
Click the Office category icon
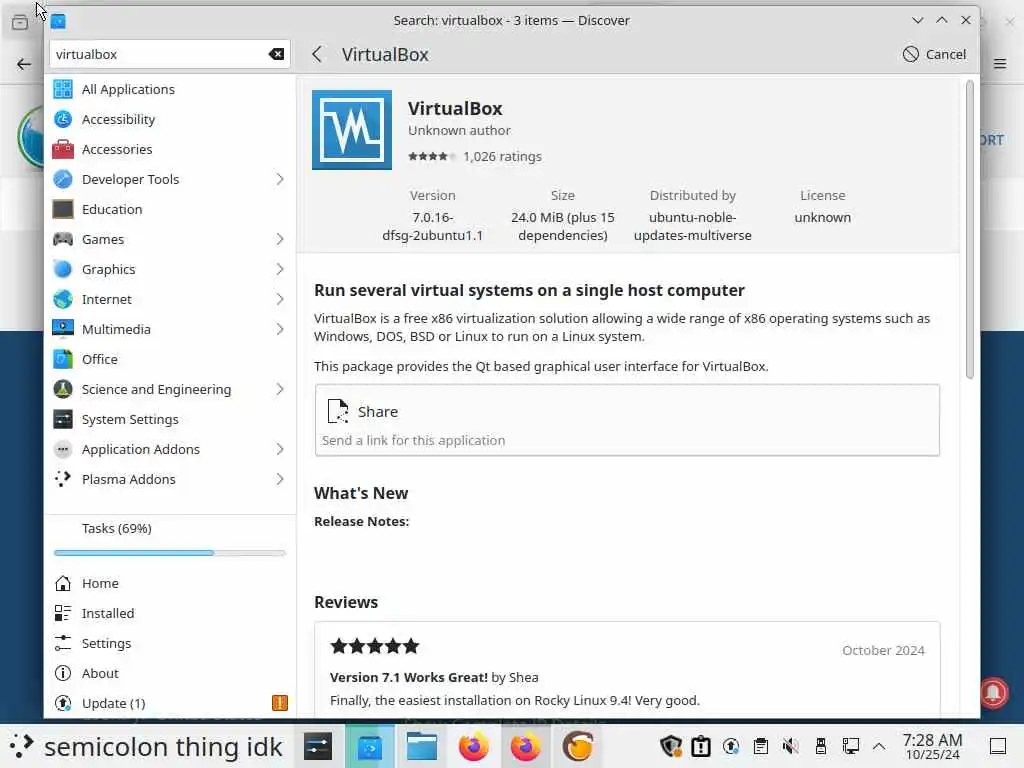point(63,360)
